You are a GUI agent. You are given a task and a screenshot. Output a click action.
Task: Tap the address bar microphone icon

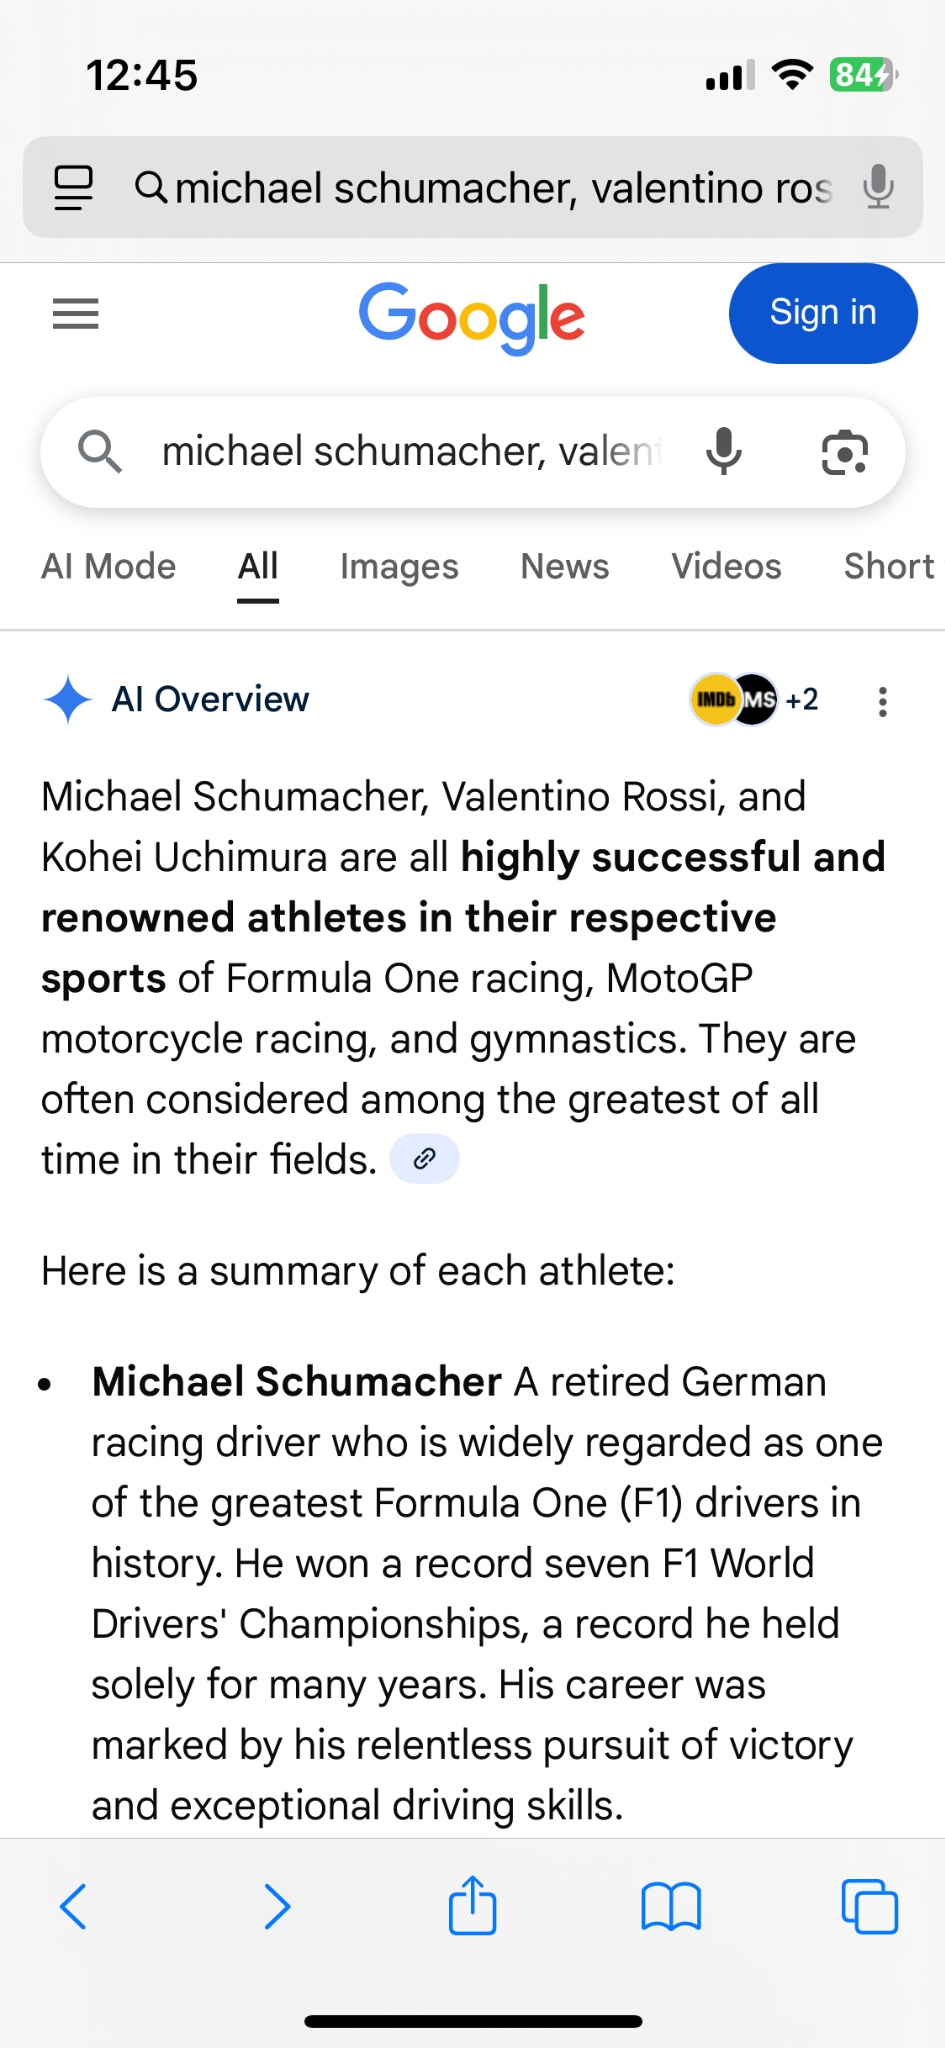click(878, 188)
